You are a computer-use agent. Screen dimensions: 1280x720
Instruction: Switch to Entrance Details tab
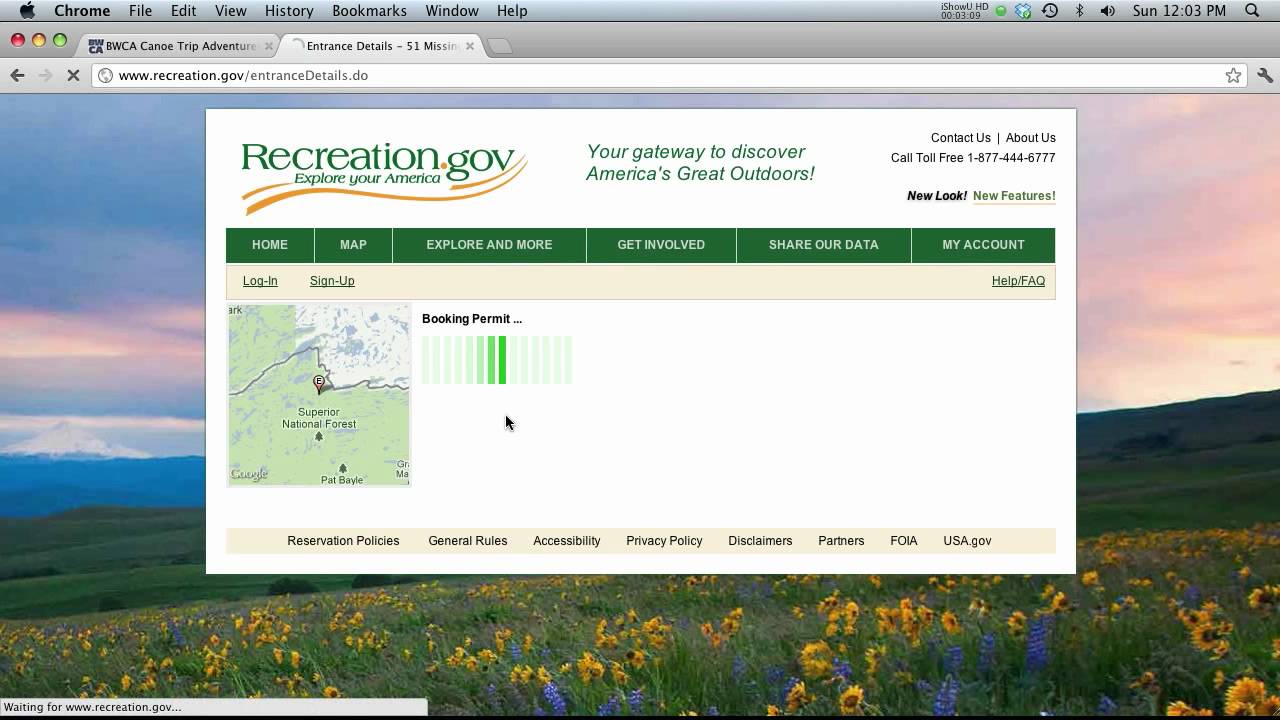[x=382, y=46]
